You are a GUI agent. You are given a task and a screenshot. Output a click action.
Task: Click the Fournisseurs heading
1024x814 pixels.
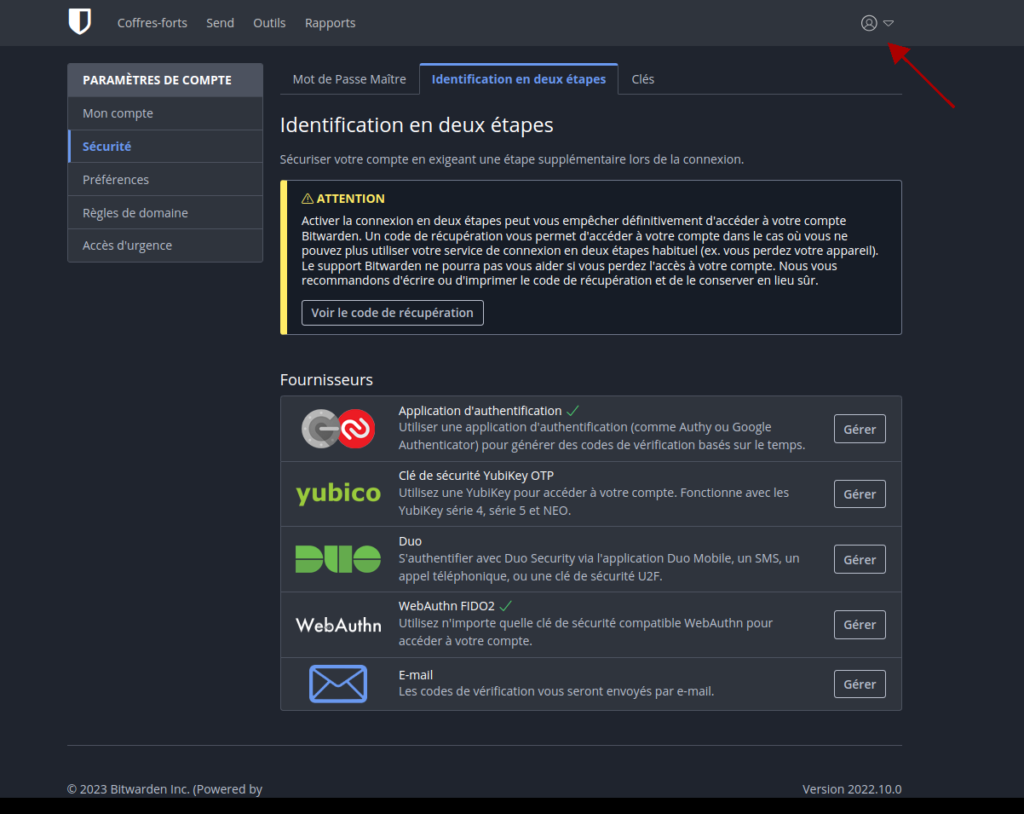tap(327, 380)
